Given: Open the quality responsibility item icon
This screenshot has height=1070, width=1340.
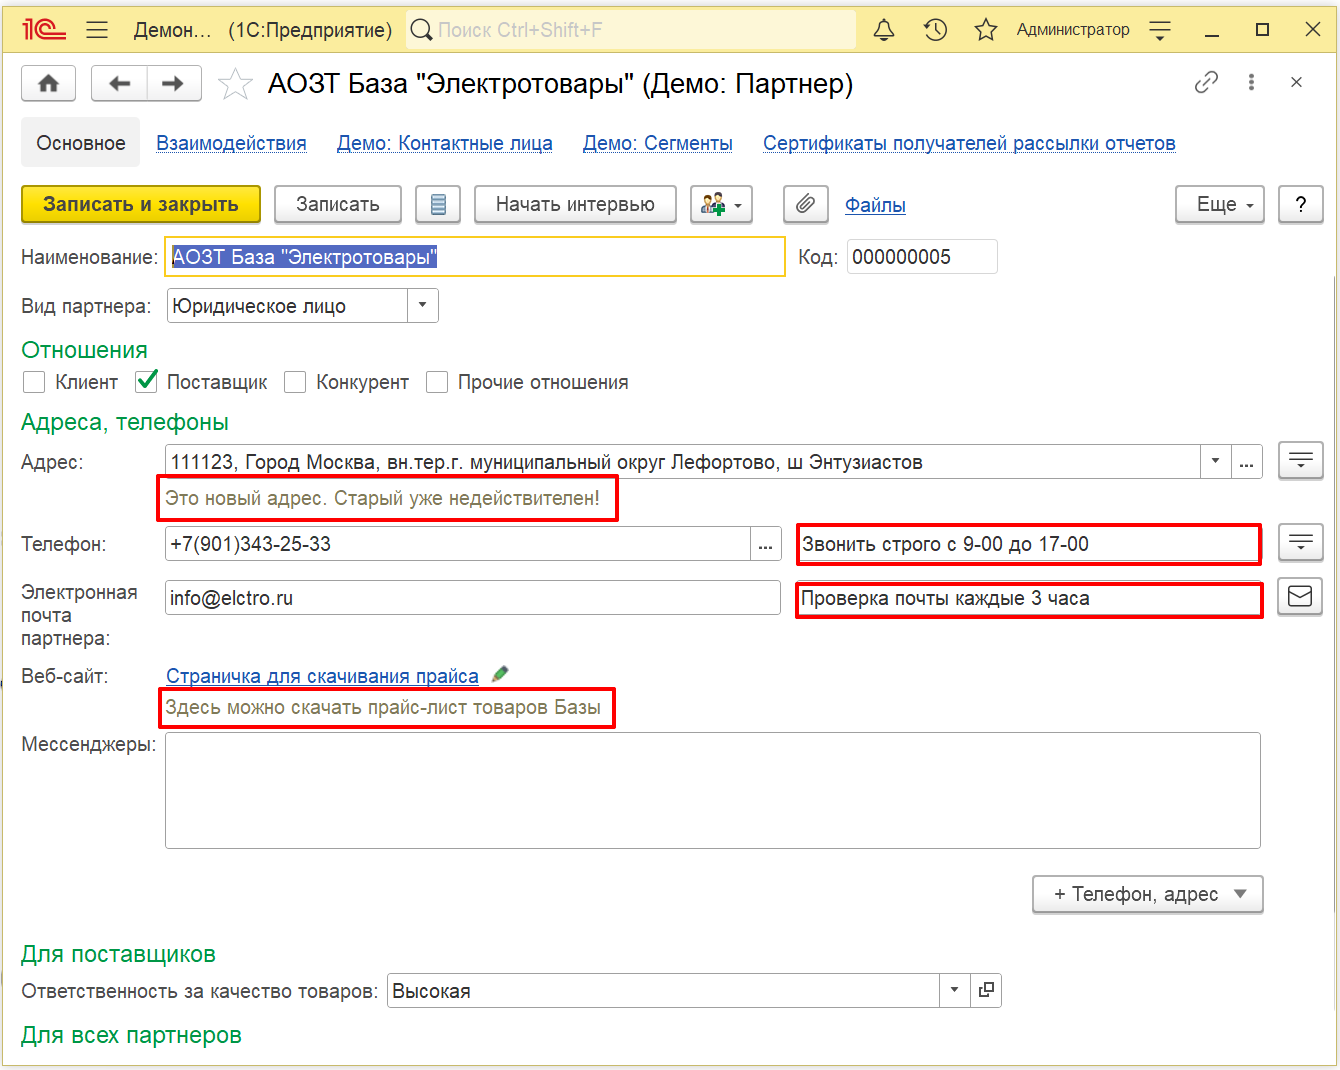Looking at the screenshot, I should [986, 990].
